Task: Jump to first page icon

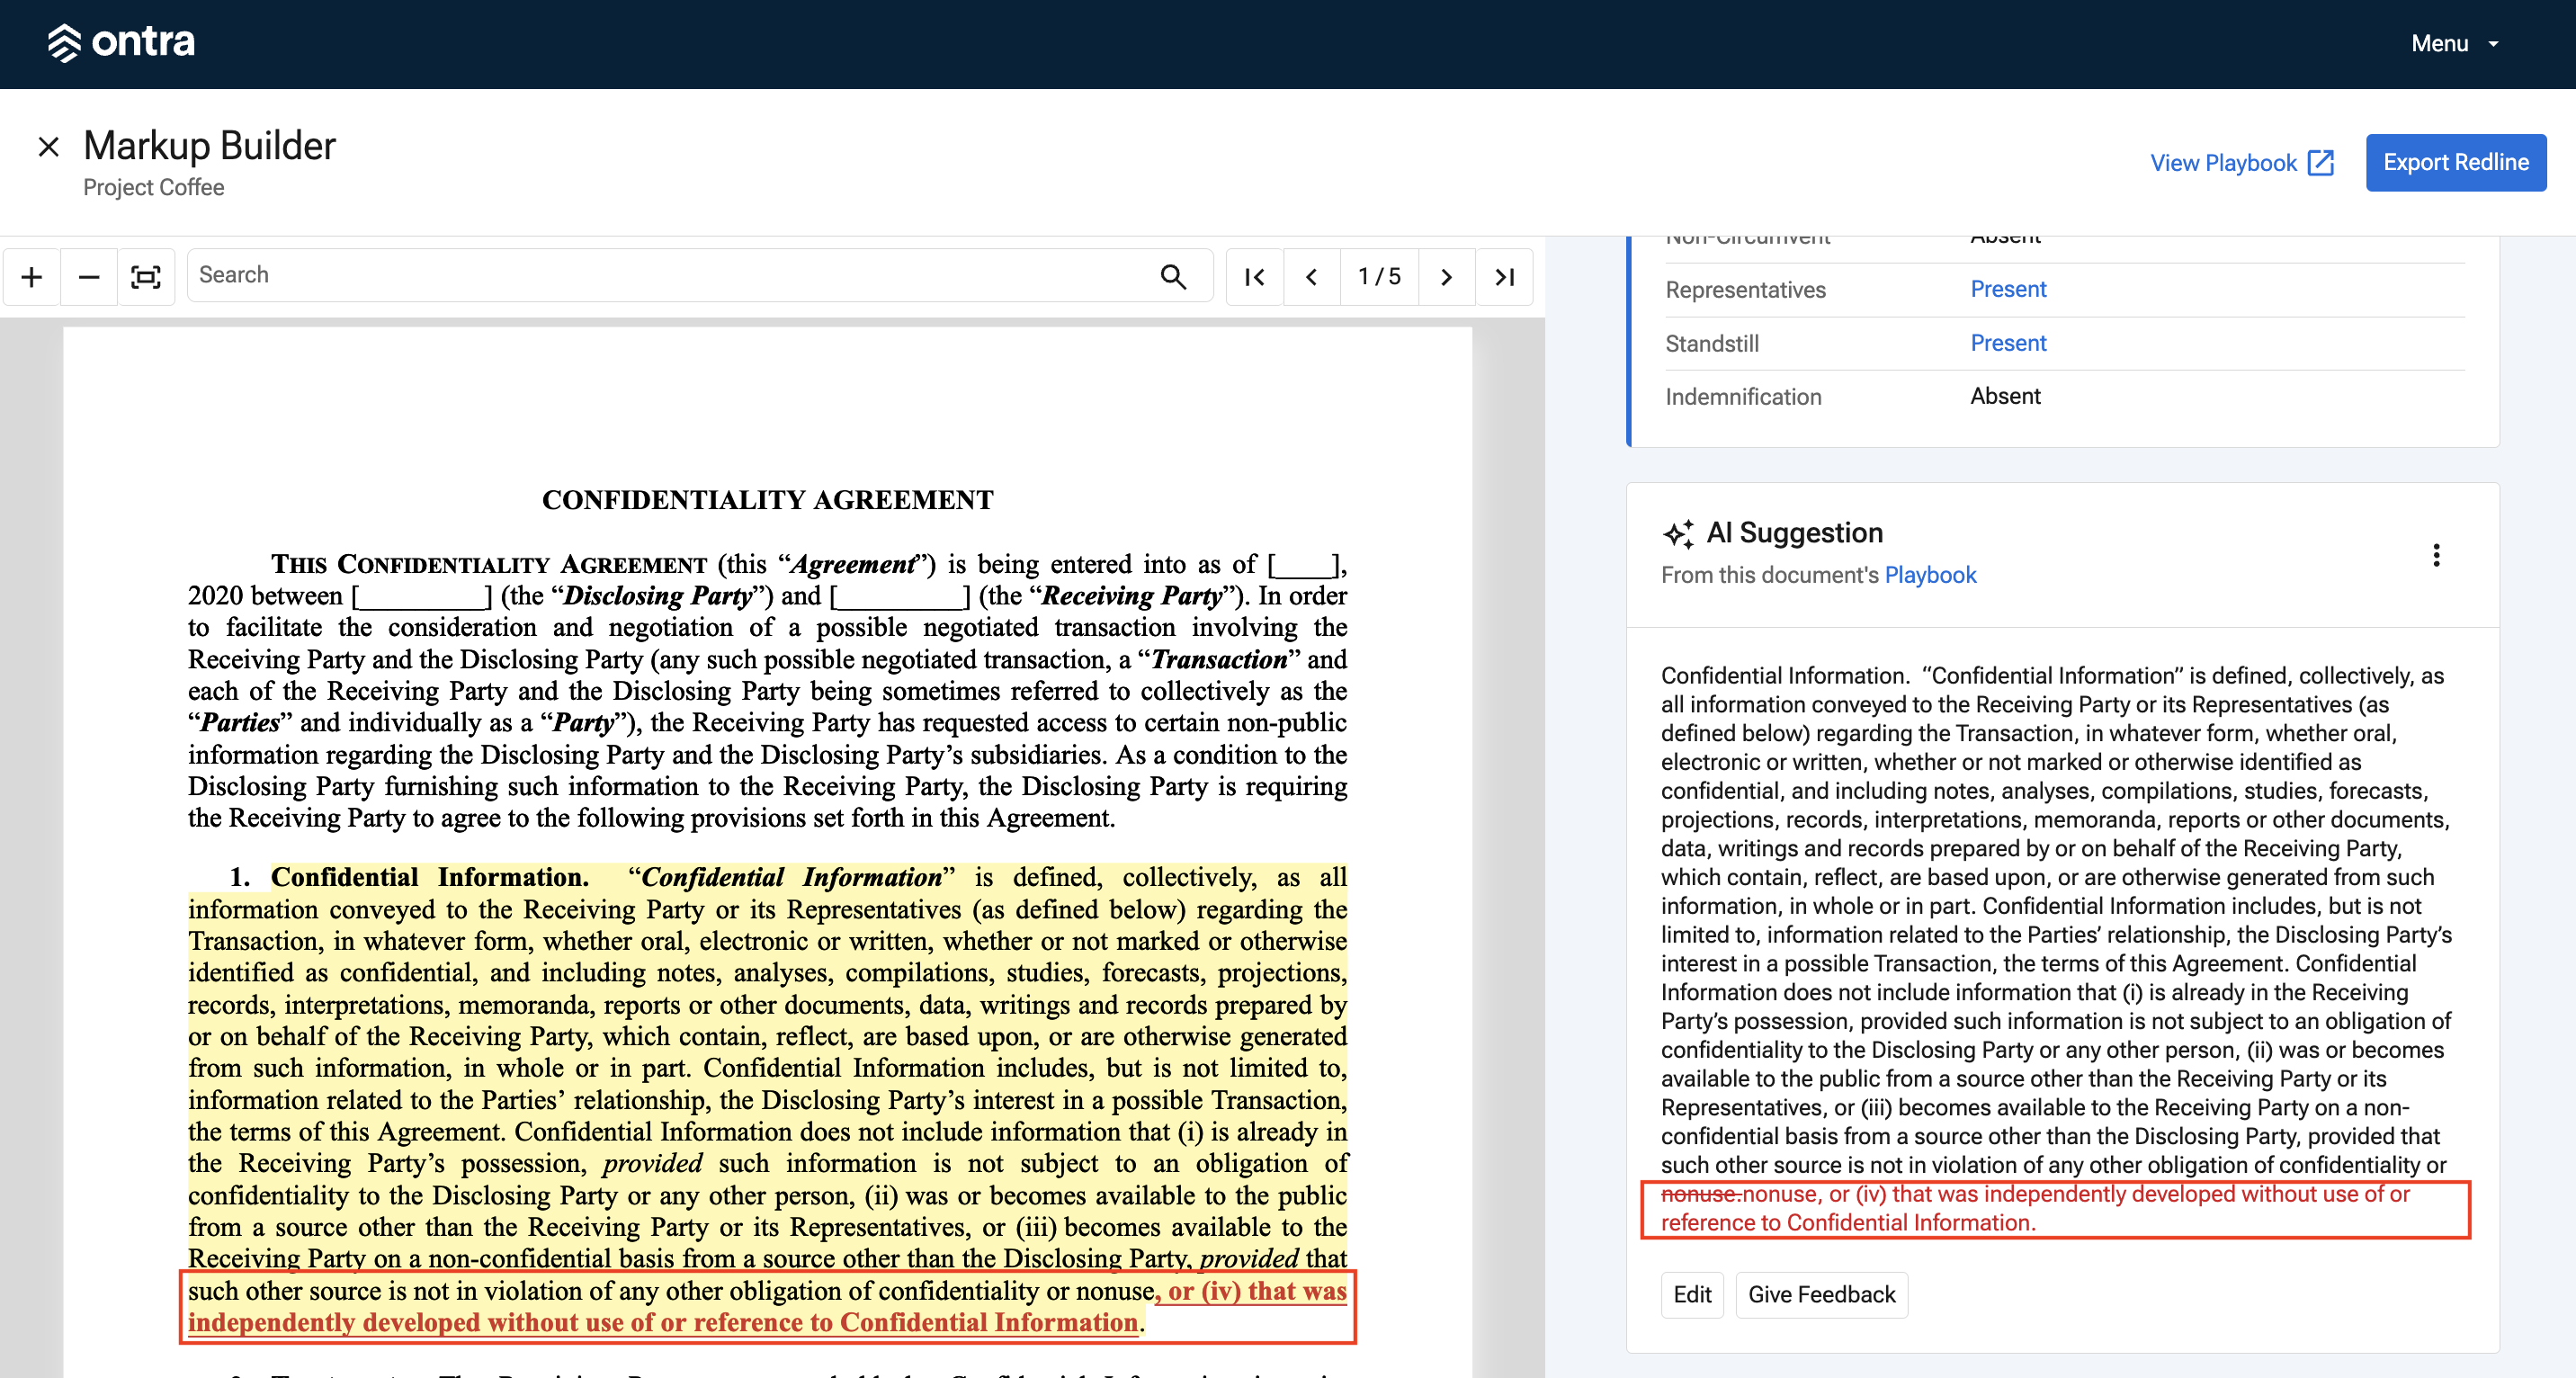Action: click(x=1254, y=277)
